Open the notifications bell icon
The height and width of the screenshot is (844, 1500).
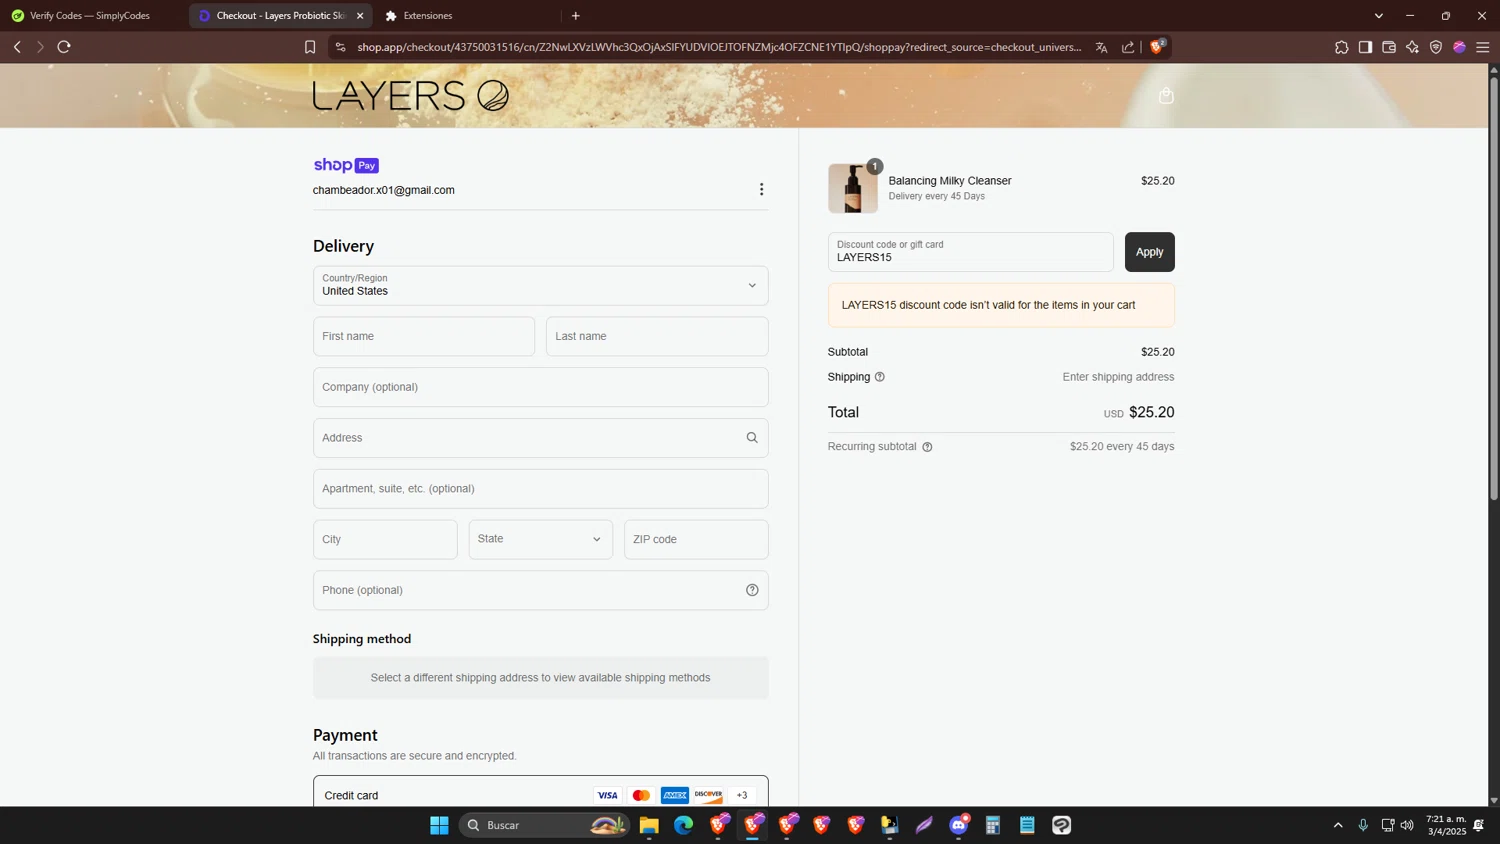[1479, 825]
